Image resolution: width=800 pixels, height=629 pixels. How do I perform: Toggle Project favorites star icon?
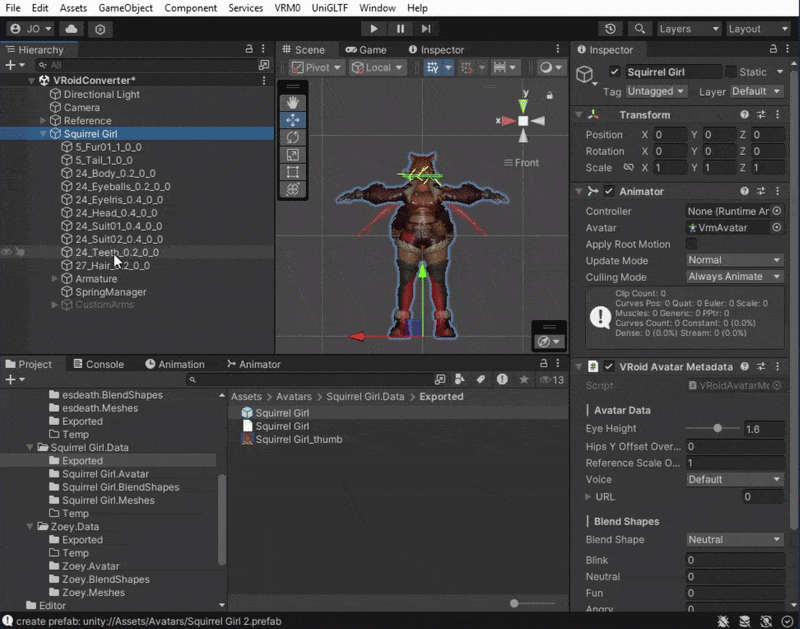pos(524,379)
